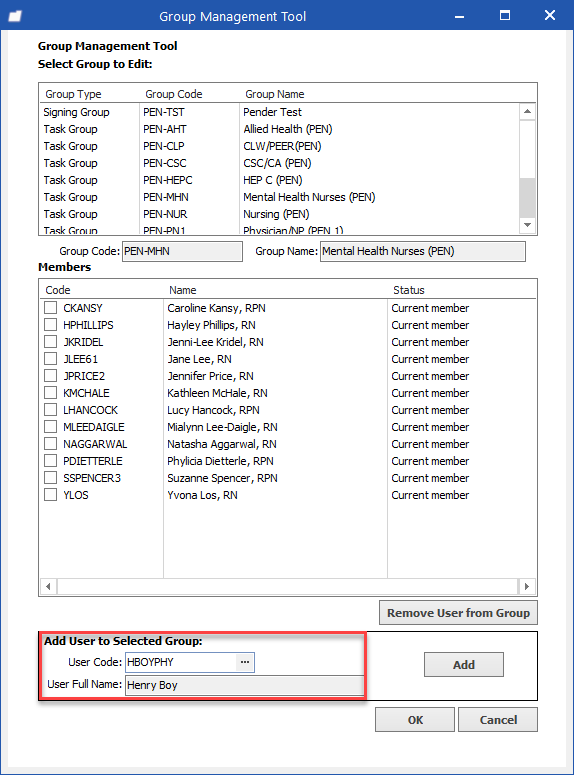This screenshot has width=574, height=775.
Task: Select the Nursing (PEN) group row
Action: (x=279, y=214)
